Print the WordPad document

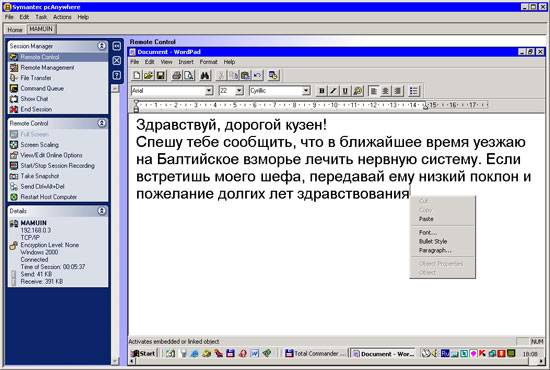pyautogui.click(x=176, y=75)
